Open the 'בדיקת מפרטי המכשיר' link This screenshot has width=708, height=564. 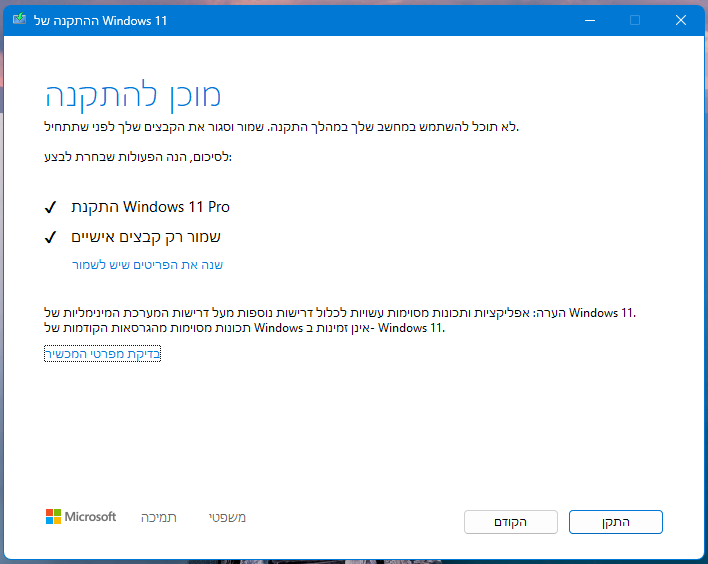pyautogui.click(x=102, y=354)
